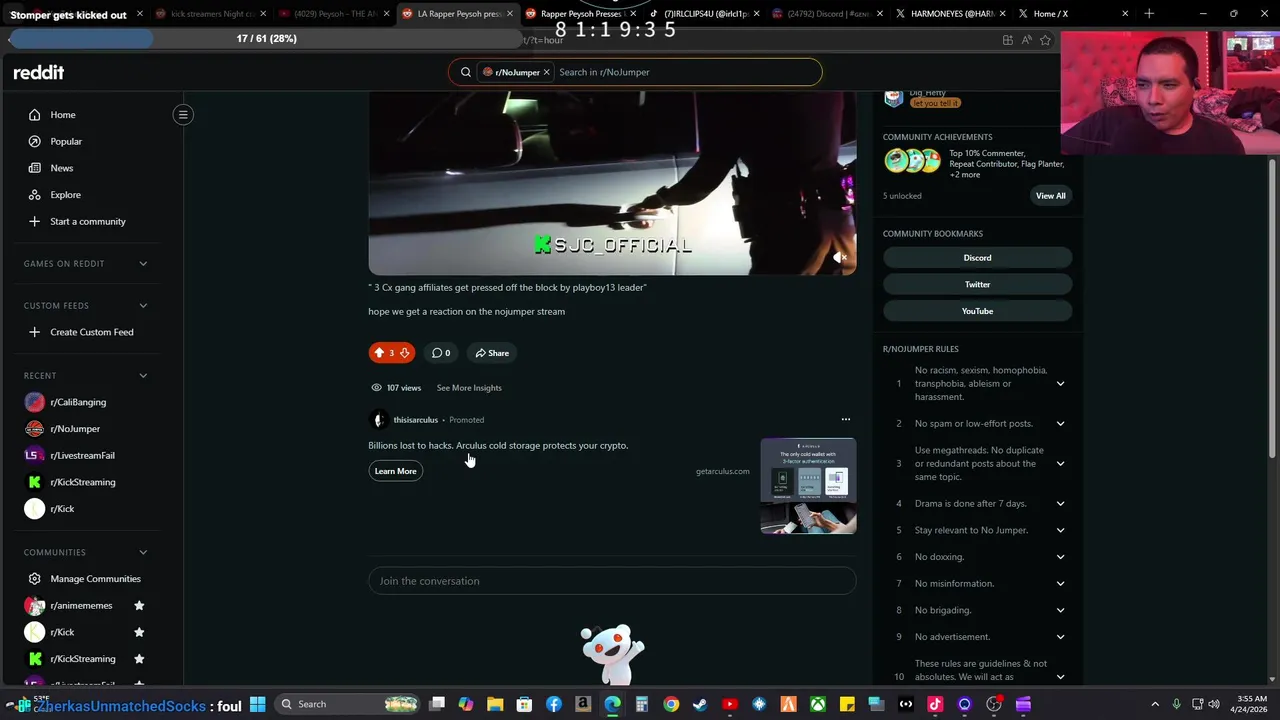Open Windows Start menu
The height and width of the screenshot is (720, 1280).
point(258,704)
